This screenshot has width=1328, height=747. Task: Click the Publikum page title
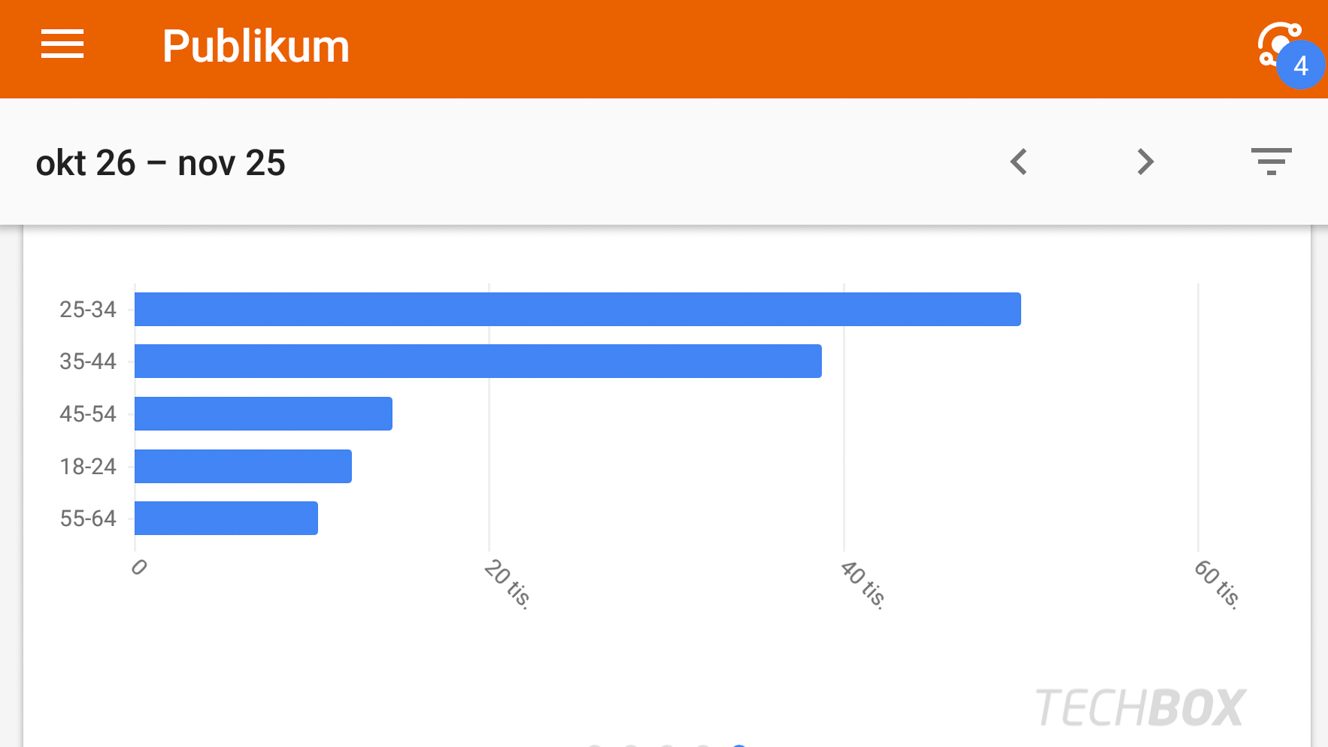pos(256,46)
